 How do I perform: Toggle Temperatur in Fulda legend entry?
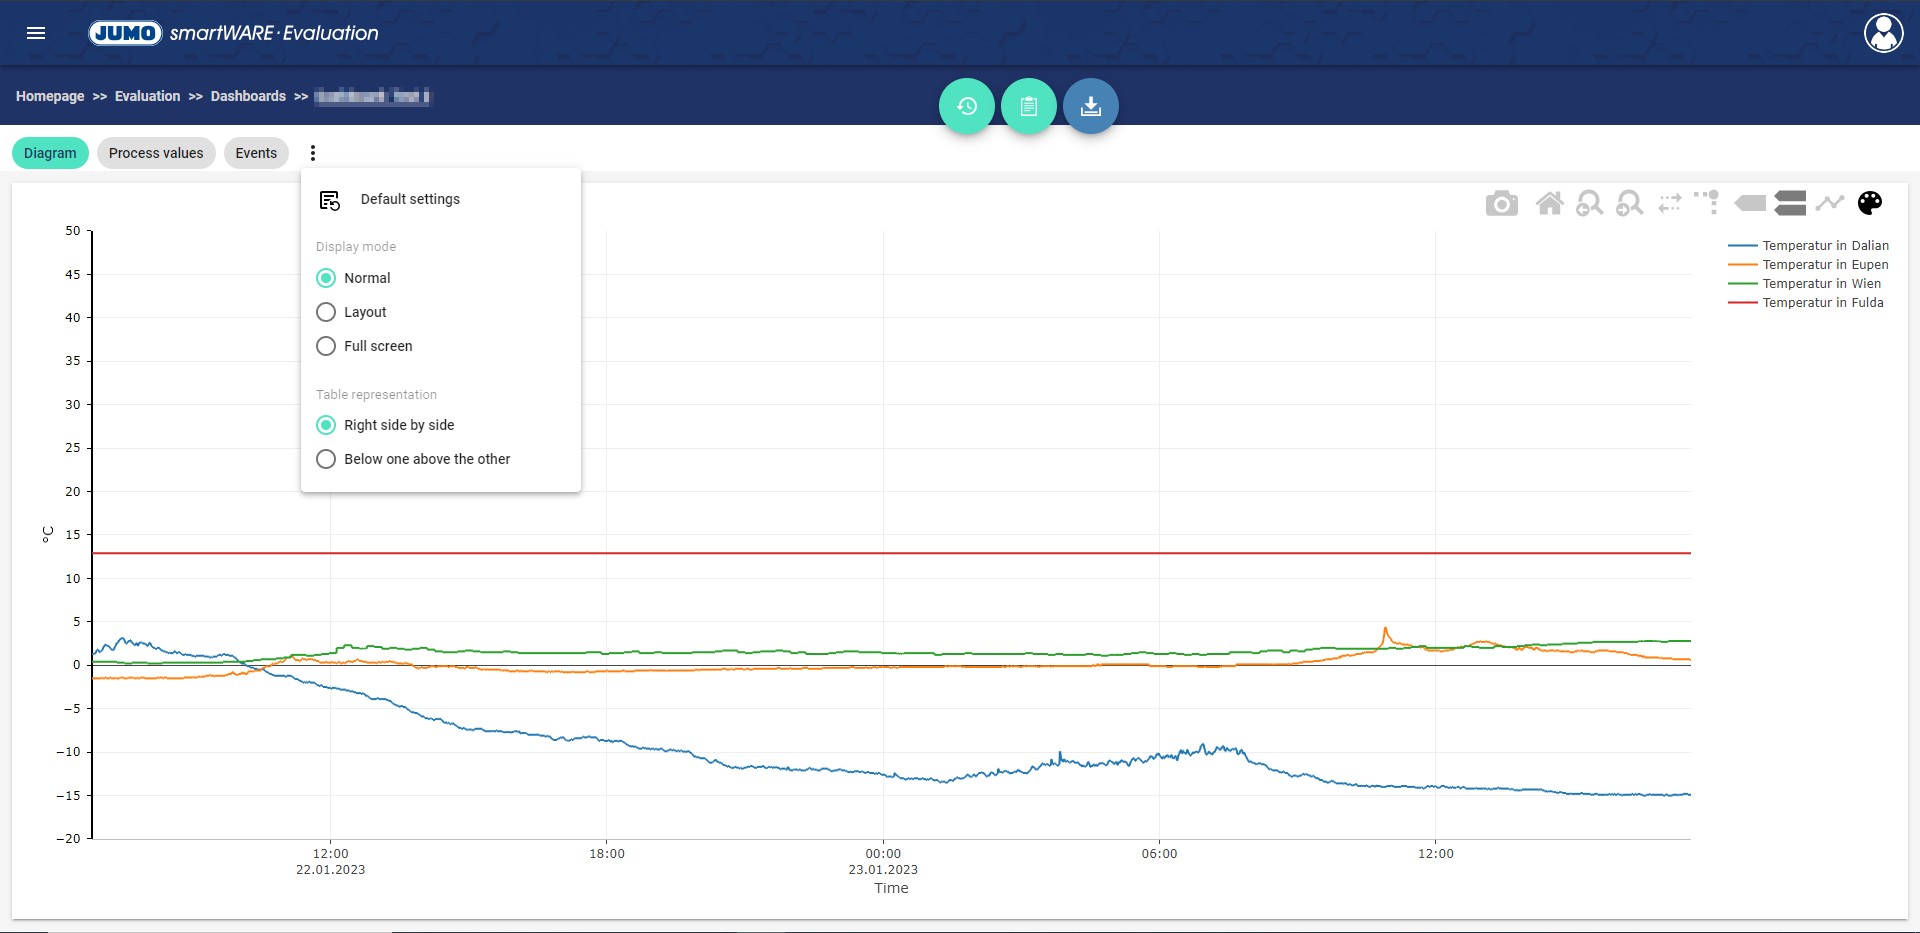[1822, 303]
